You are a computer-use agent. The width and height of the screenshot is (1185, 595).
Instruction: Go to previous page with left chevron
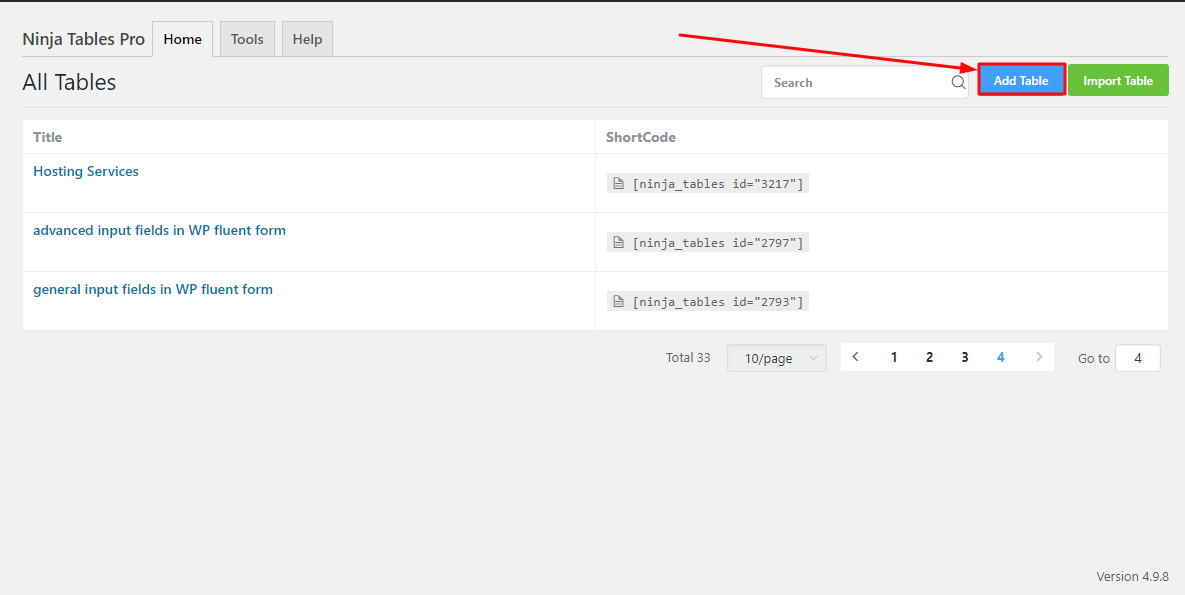point(856,357)
